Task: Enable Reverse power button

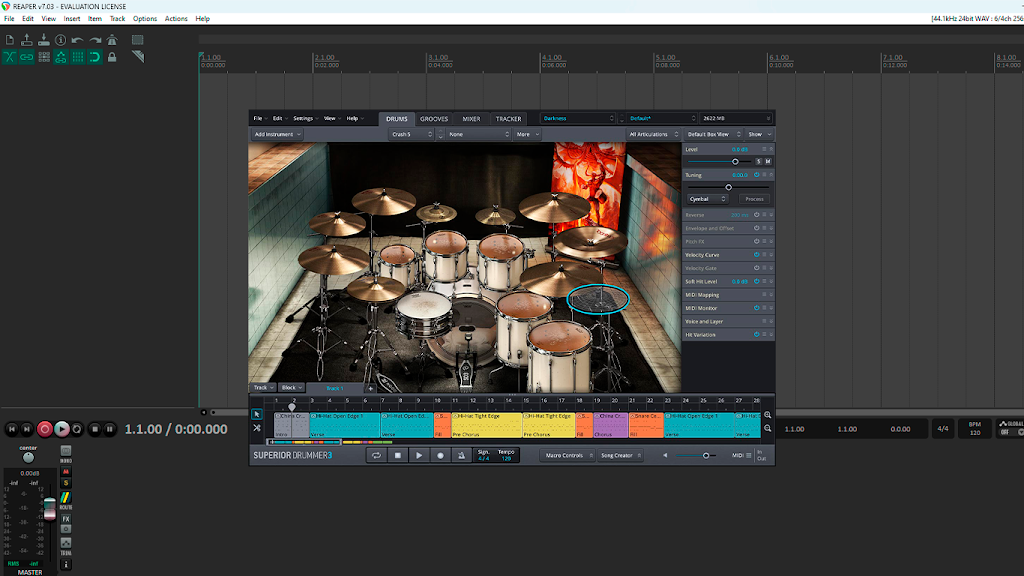Action: pyautogui.click(x=757, y=215)
